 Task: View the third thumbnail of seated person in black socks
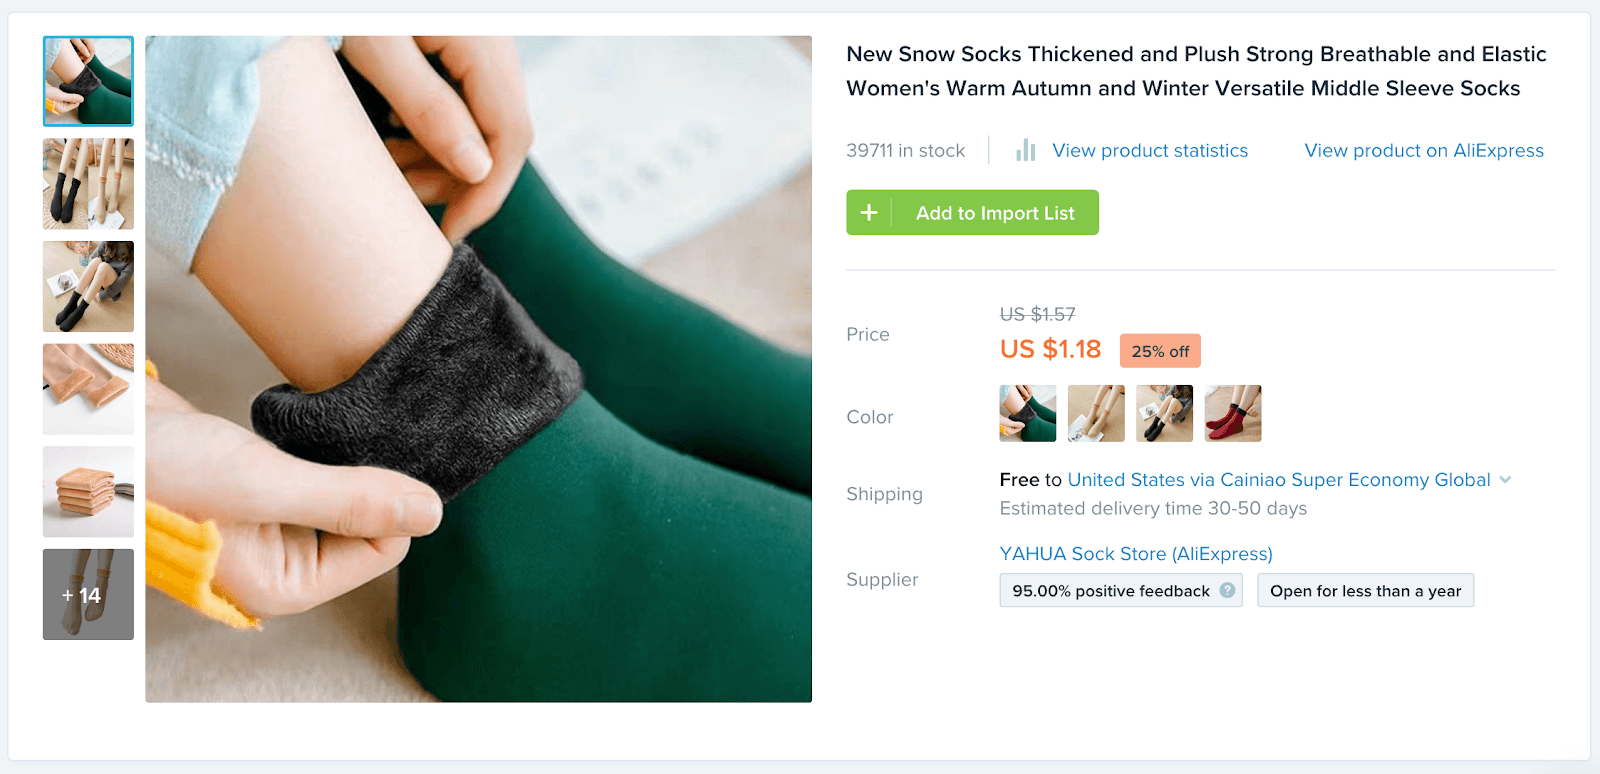pos(88,287)
